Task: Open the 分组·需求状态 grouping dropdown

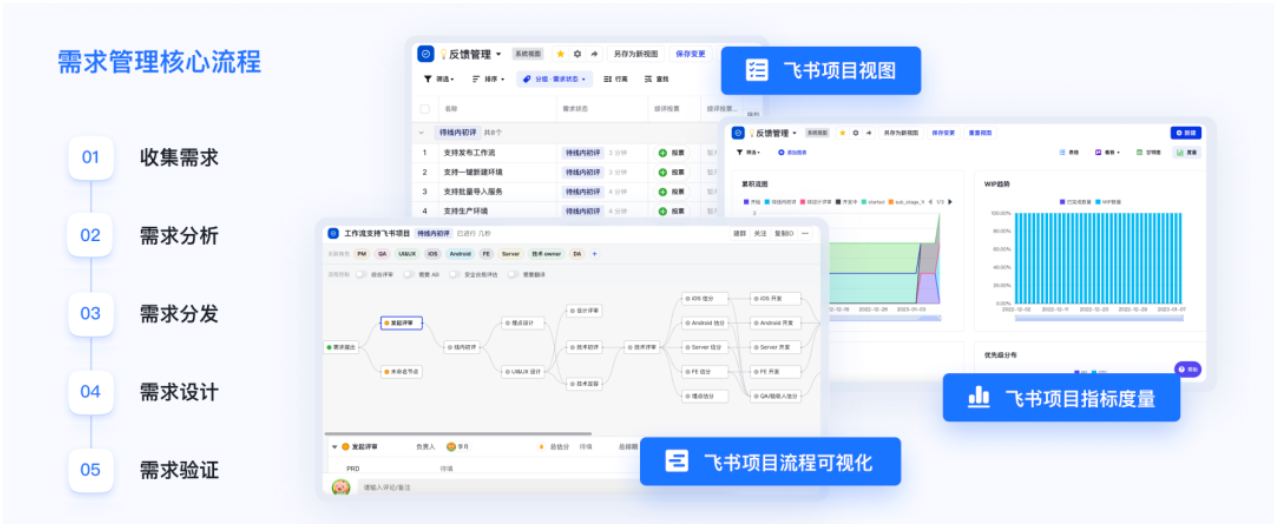Action: point(554,79)
